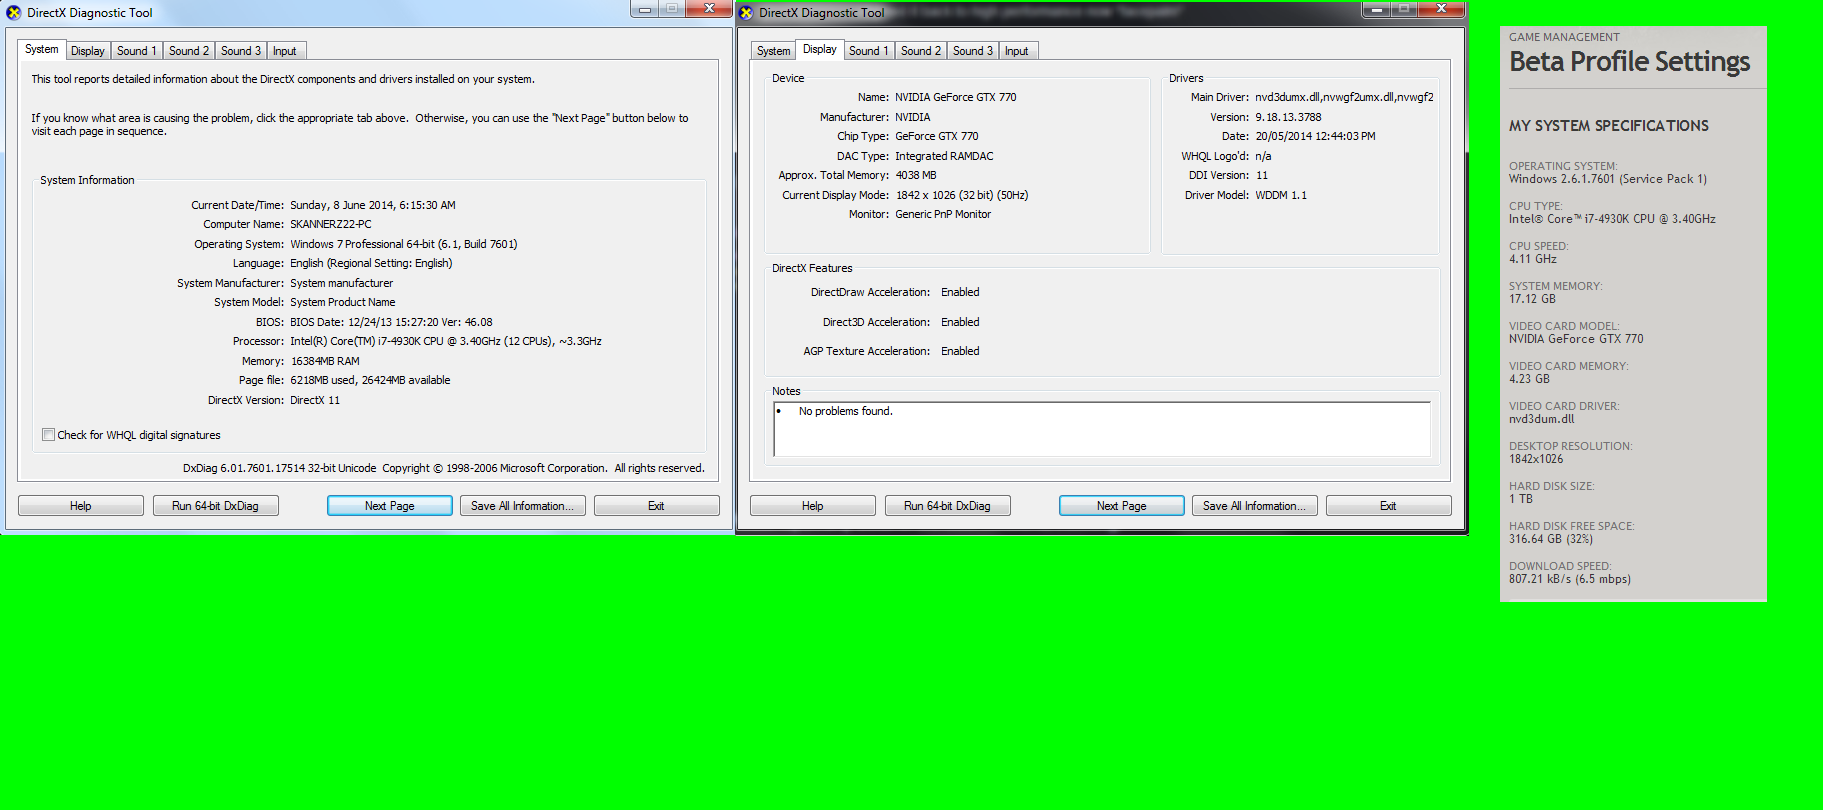Image resolution: width=1823 pixels, height=810 pixels.
Task: Open the Input tab in right DxDiag window
Action: click(x=1017, y=51)
